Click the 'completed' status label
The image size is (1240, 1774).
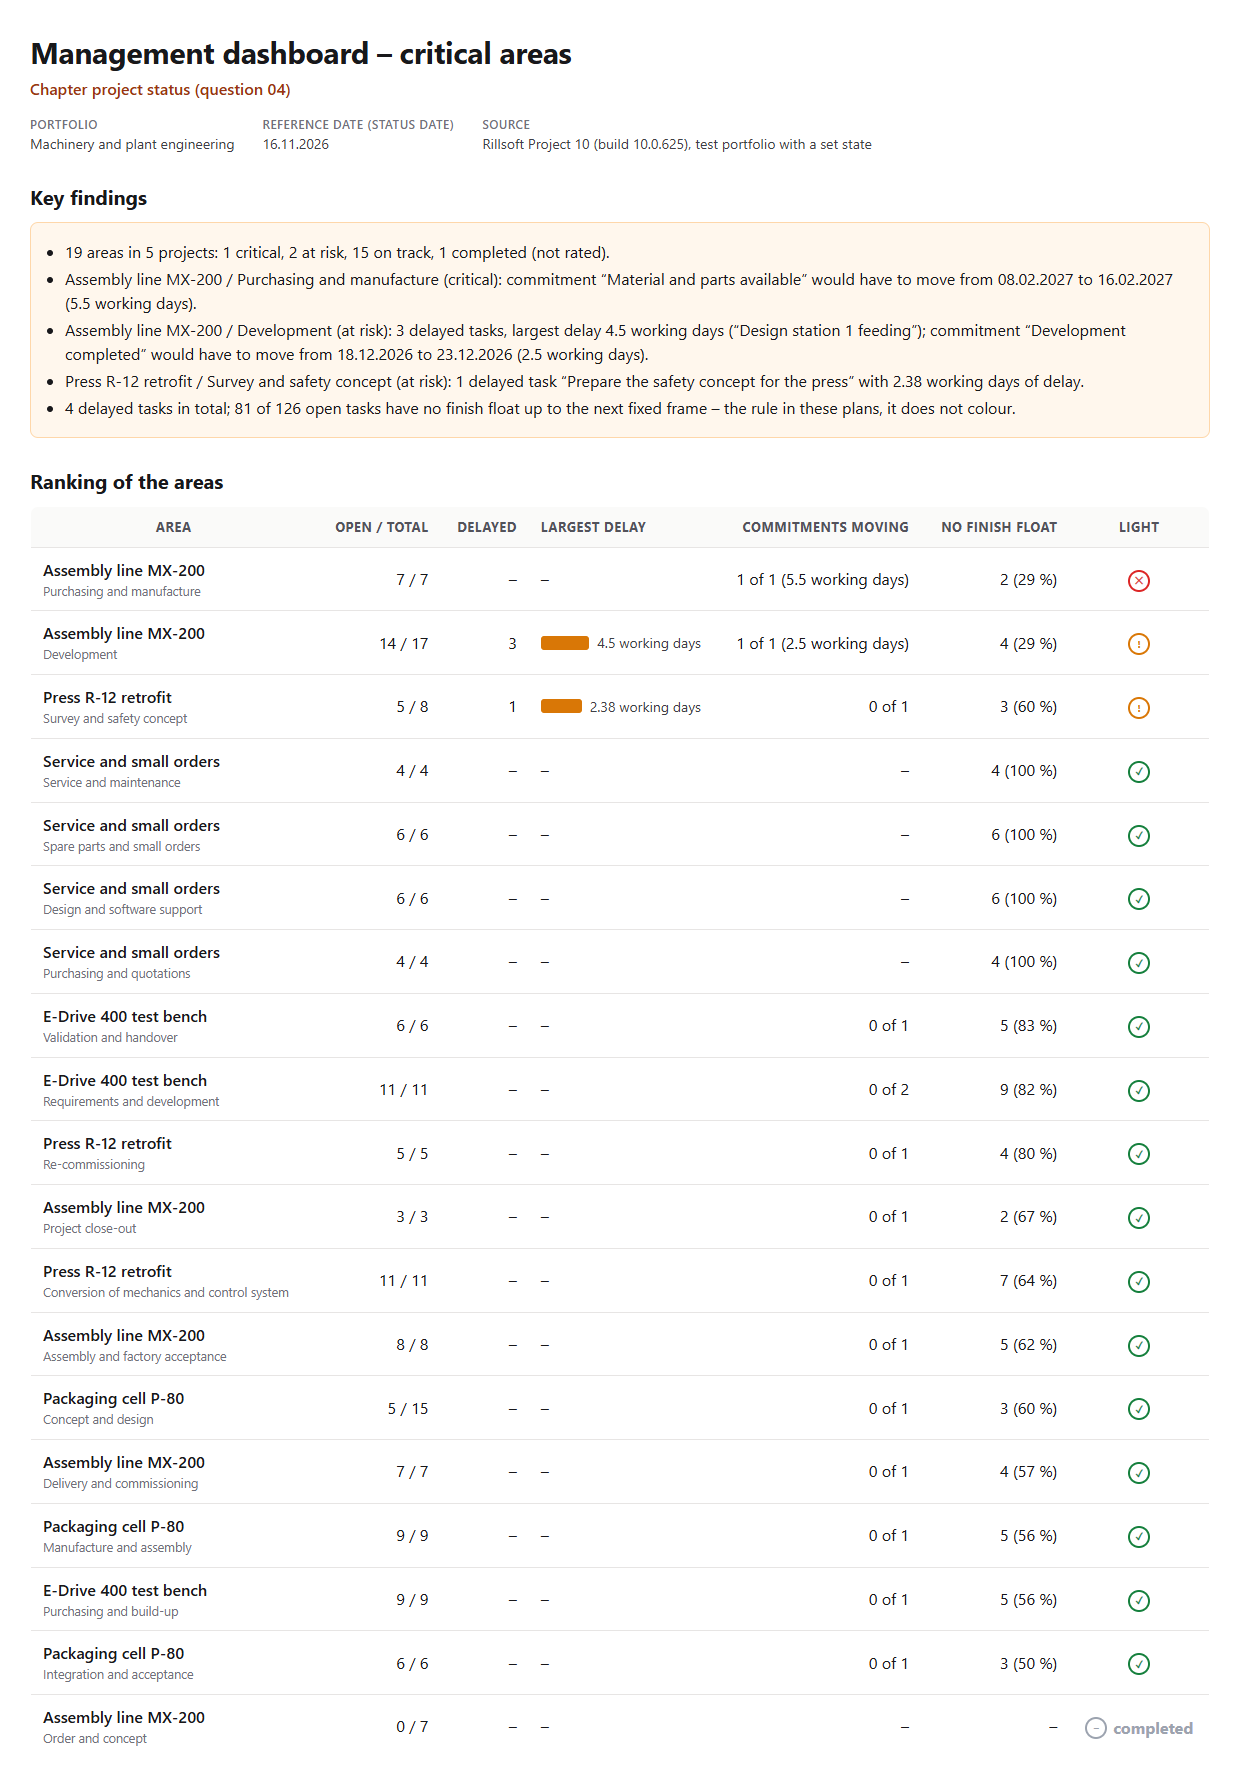tap(1153, 1728)
